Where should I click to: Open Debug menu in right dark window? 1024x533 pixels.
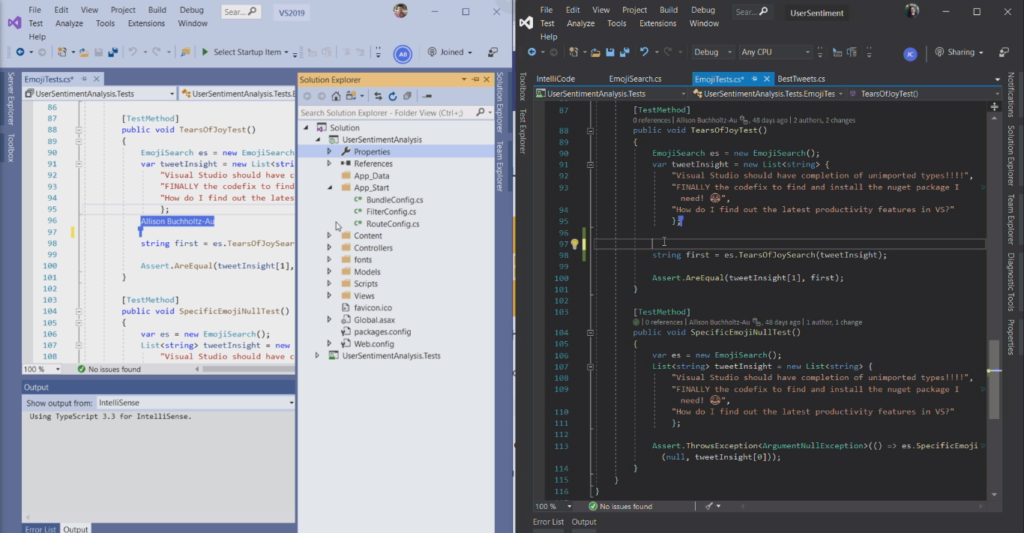tap(703, 10)
